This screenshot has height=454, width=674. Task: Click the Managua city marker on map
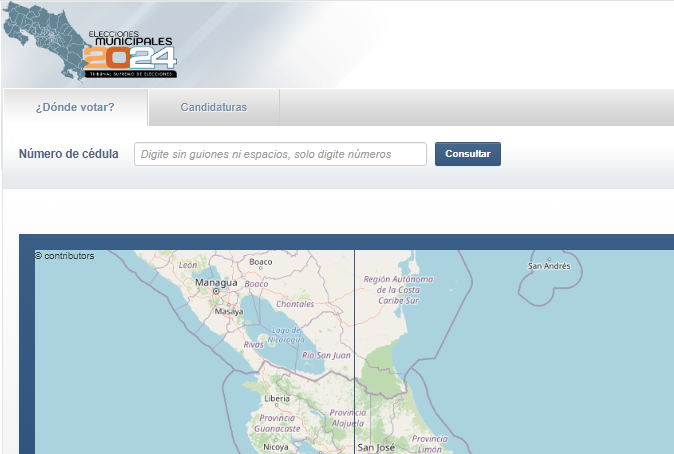215,291
